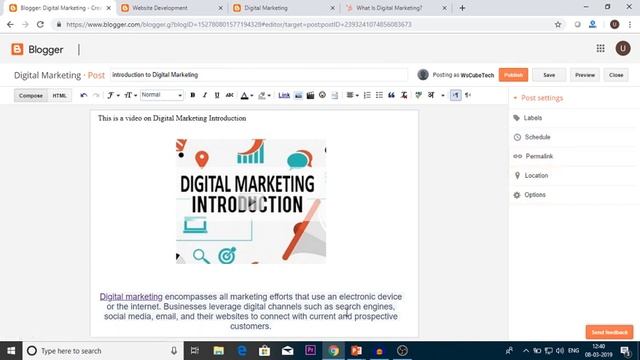
Task: Open Chrome menu with three dots
Action: point(630,24)
